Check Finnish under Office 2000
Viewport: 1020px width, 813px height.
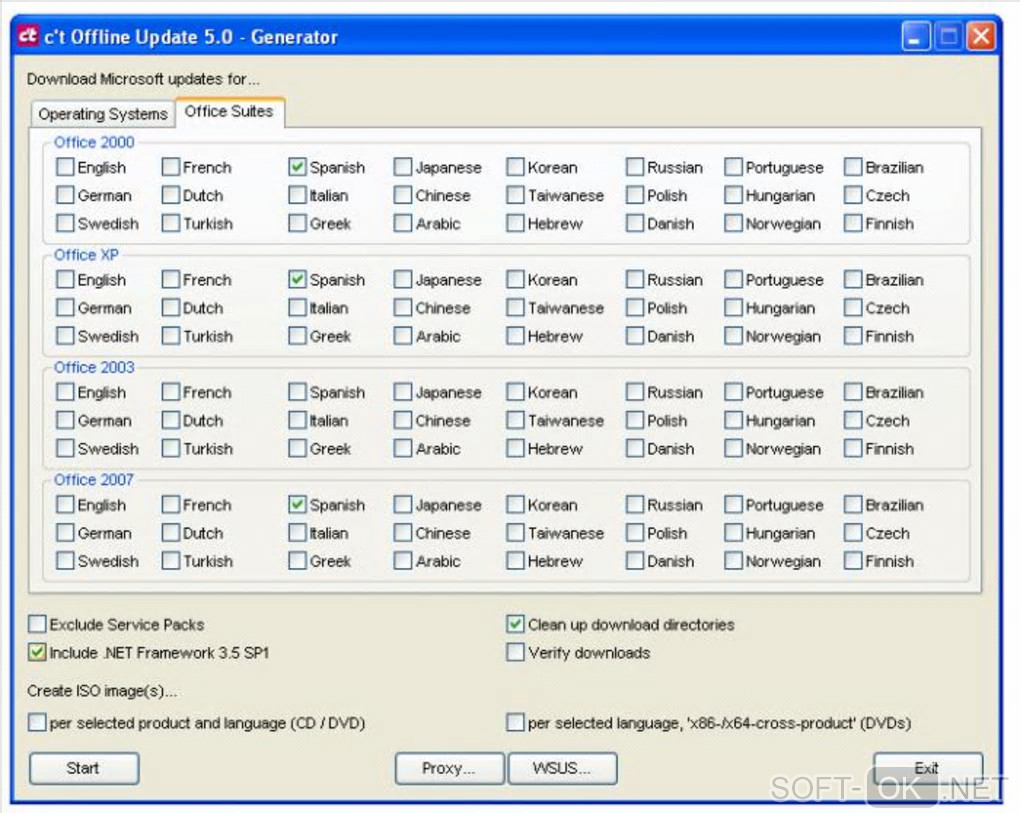coord(853,223)
